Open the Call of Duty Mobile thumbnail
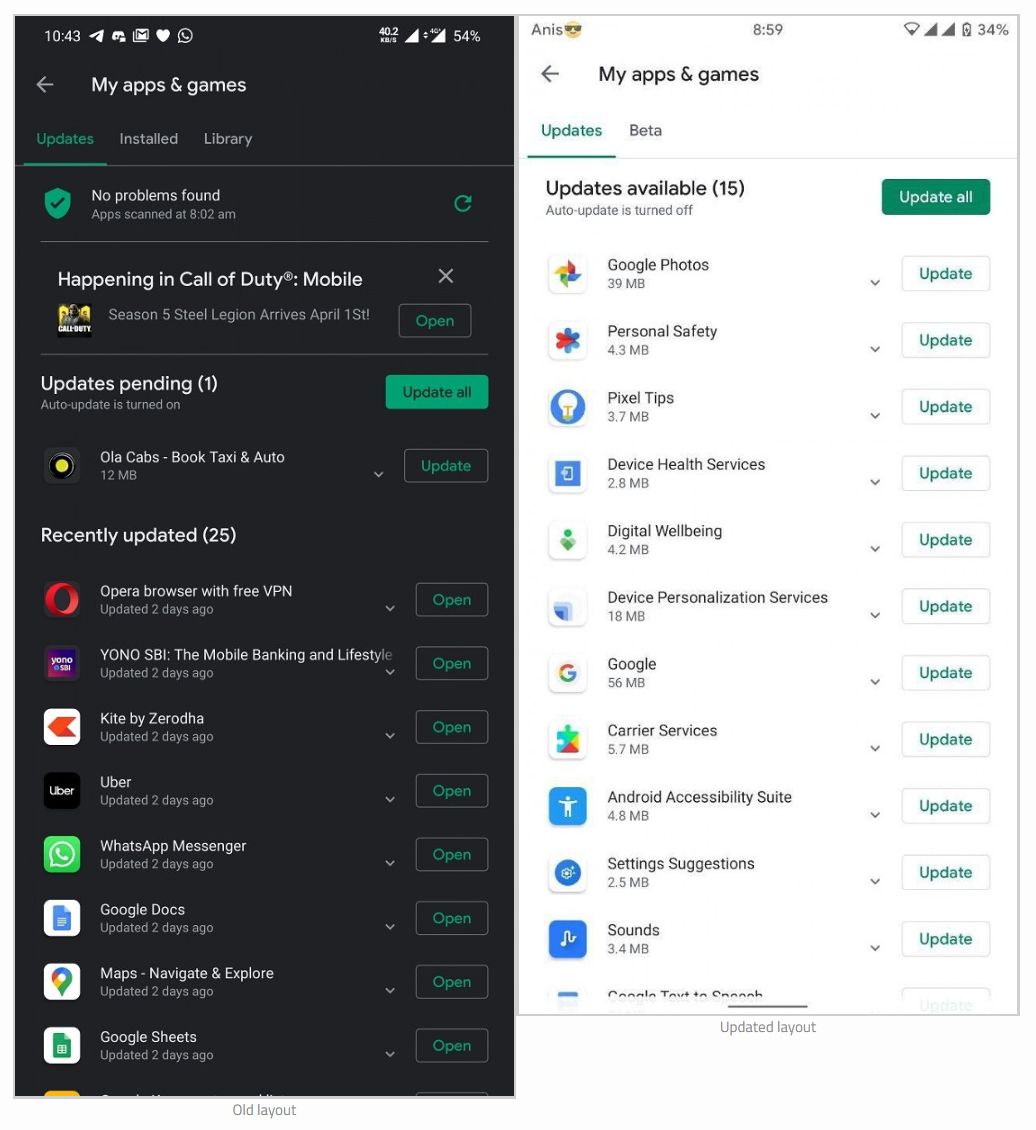1036x1130 pixels. [75, 320]
